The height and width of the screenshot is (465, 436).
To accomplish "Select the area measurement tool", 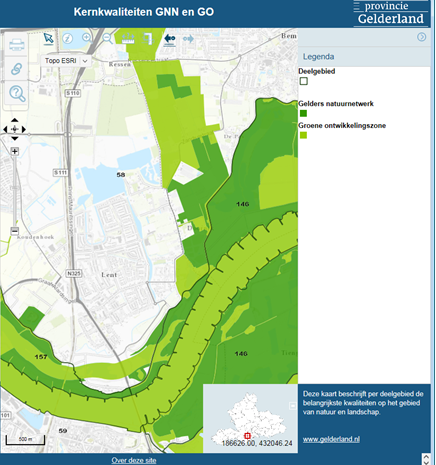I will (x=148, y=39).
